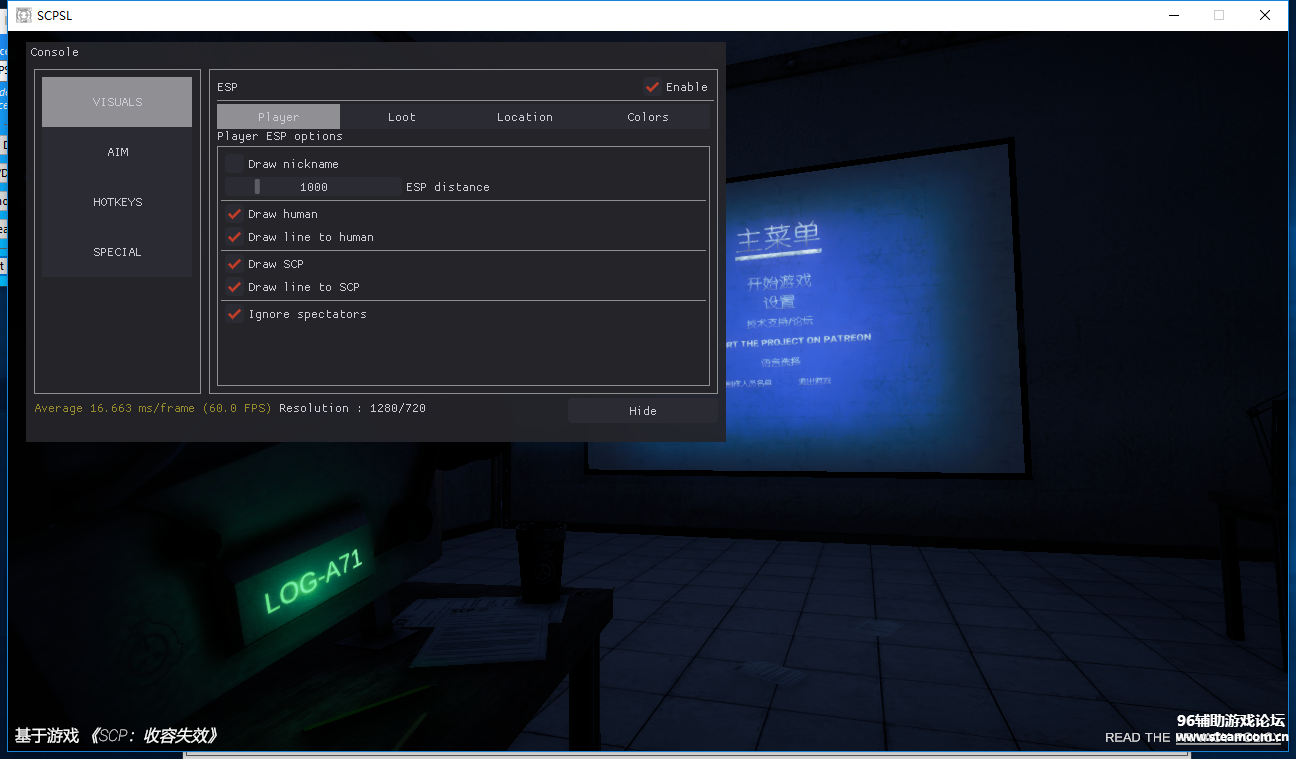Viewport: 1296px width, 759px height.
Task: Maximize the SCPSL window
Action: click(1219, 15)
